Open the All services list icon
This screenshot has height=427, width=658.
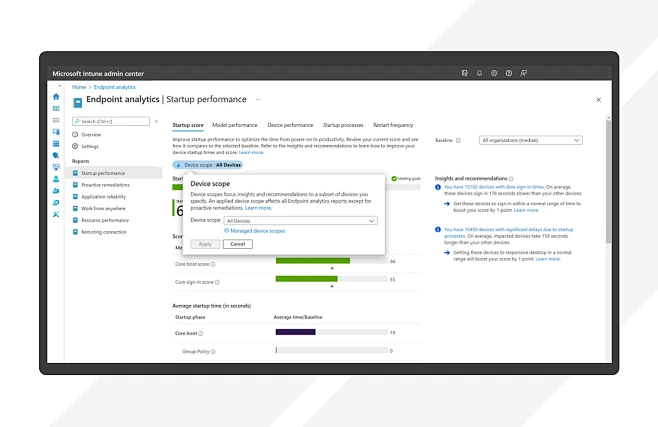pyautogui.click(x=56, y=120)
